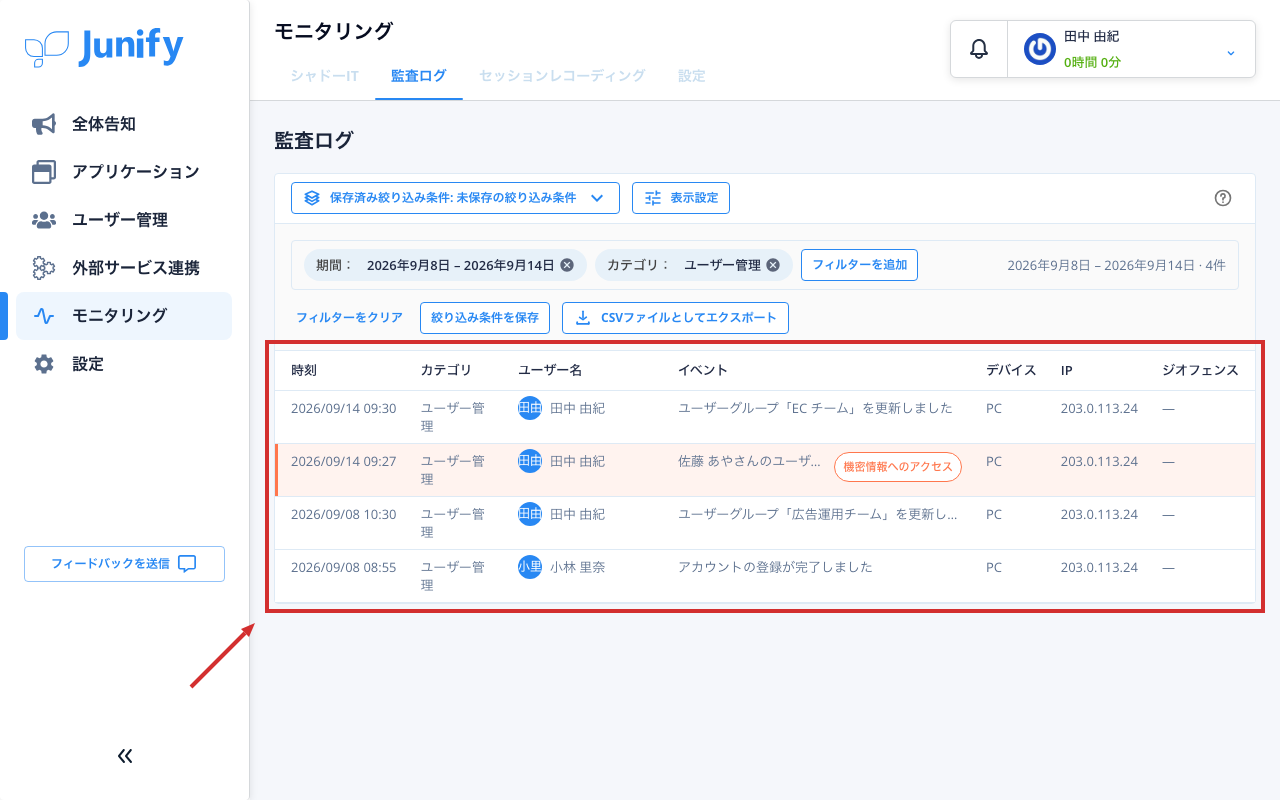Click the 期間 filter chip date range
This screenshot has width=1280, height=800.
pos(460,265)
